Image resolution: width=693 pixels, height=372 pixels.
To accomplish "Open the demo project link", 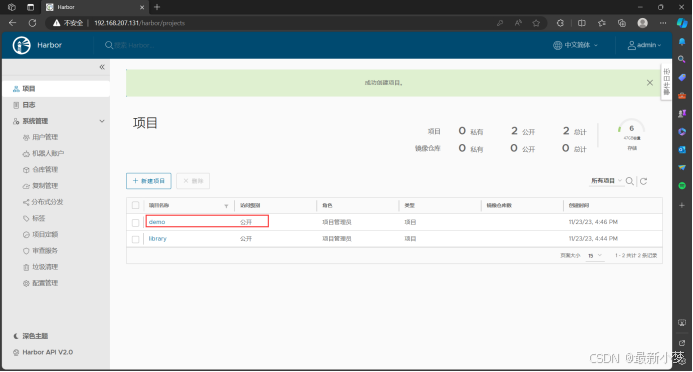I will (157, 222).
